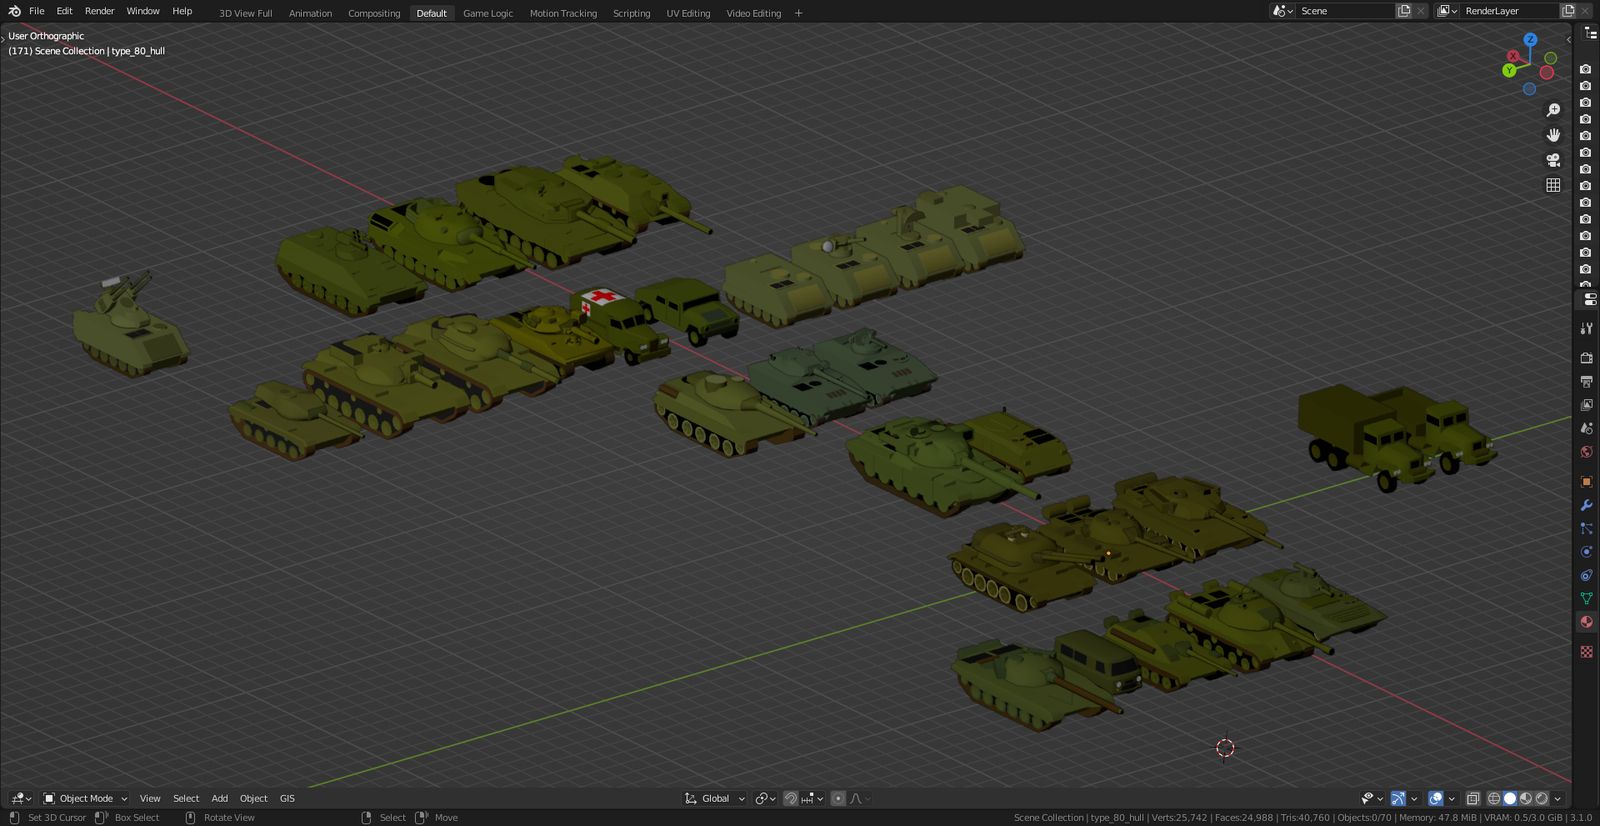Expand the sidebar with small arrow
The height and width of the screenshot is (826, 1600).
click(x=1568, y=40)
